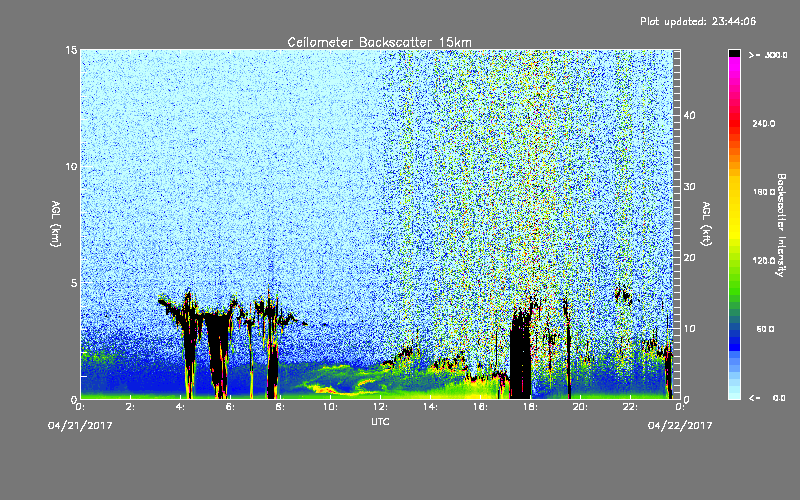This screenshot has width=800, height=500.
Task: Click the 15 km tick label on left axis
Action: tap(71, 50)
